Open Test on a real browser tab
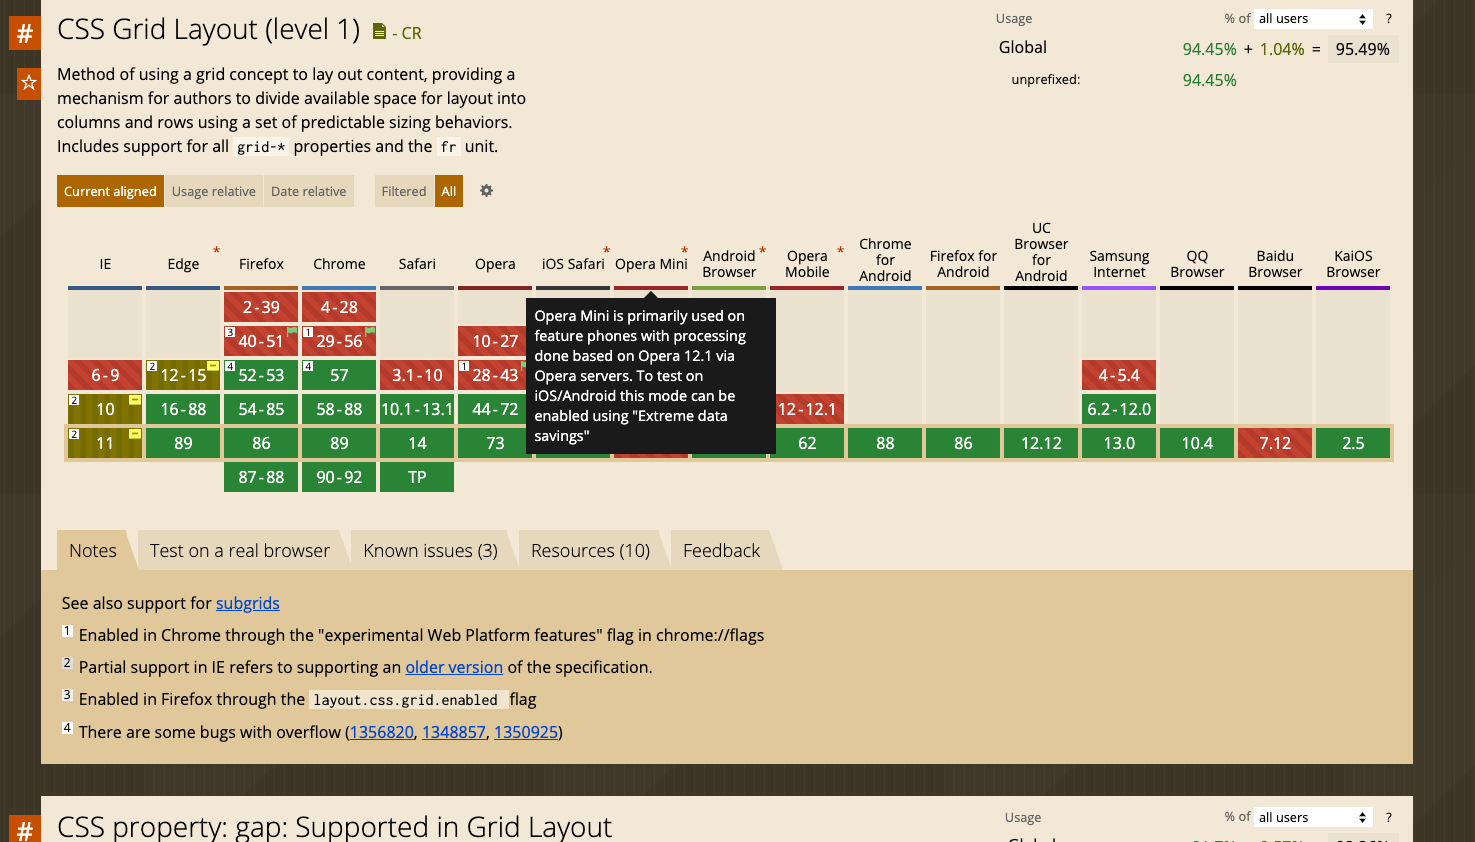1475x842 pixels. 240,550
